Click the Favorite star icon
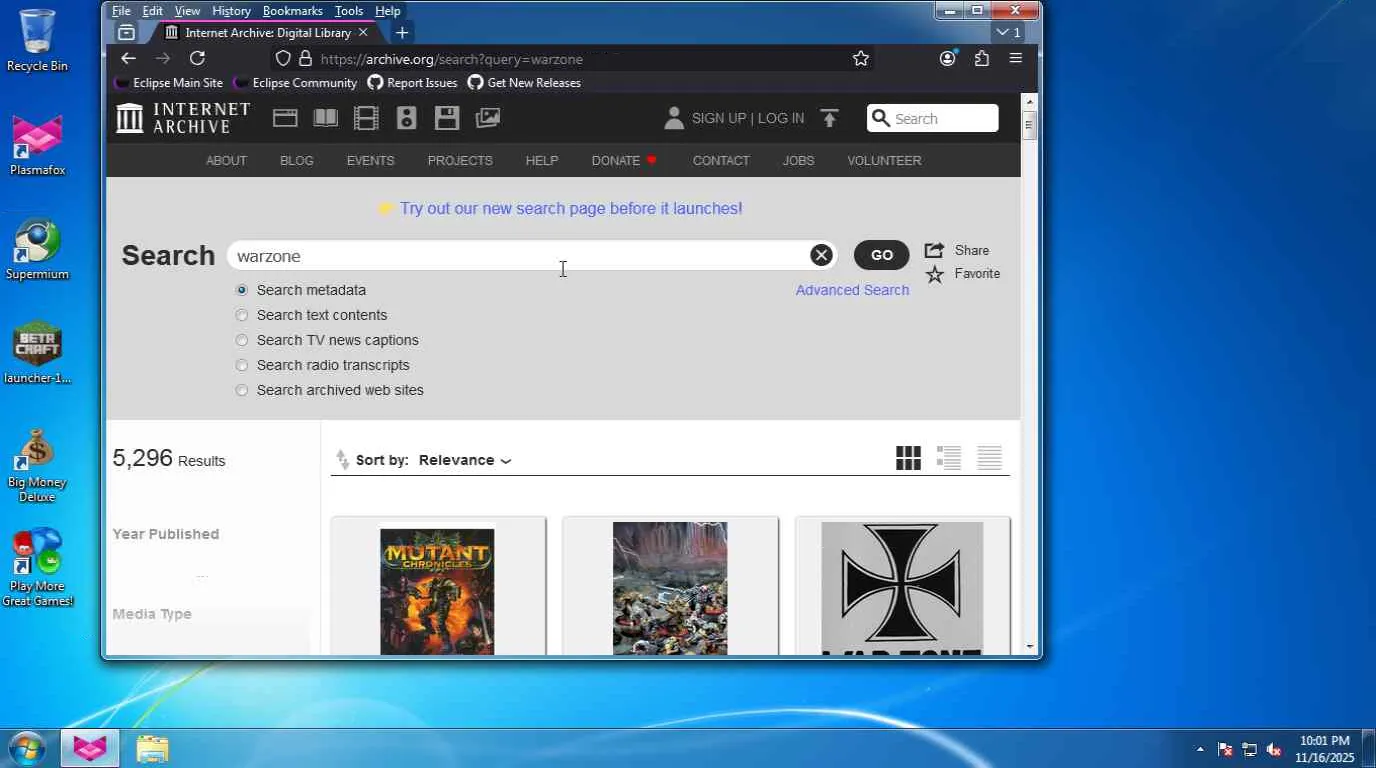1376x768 pixels. point(934,274)
